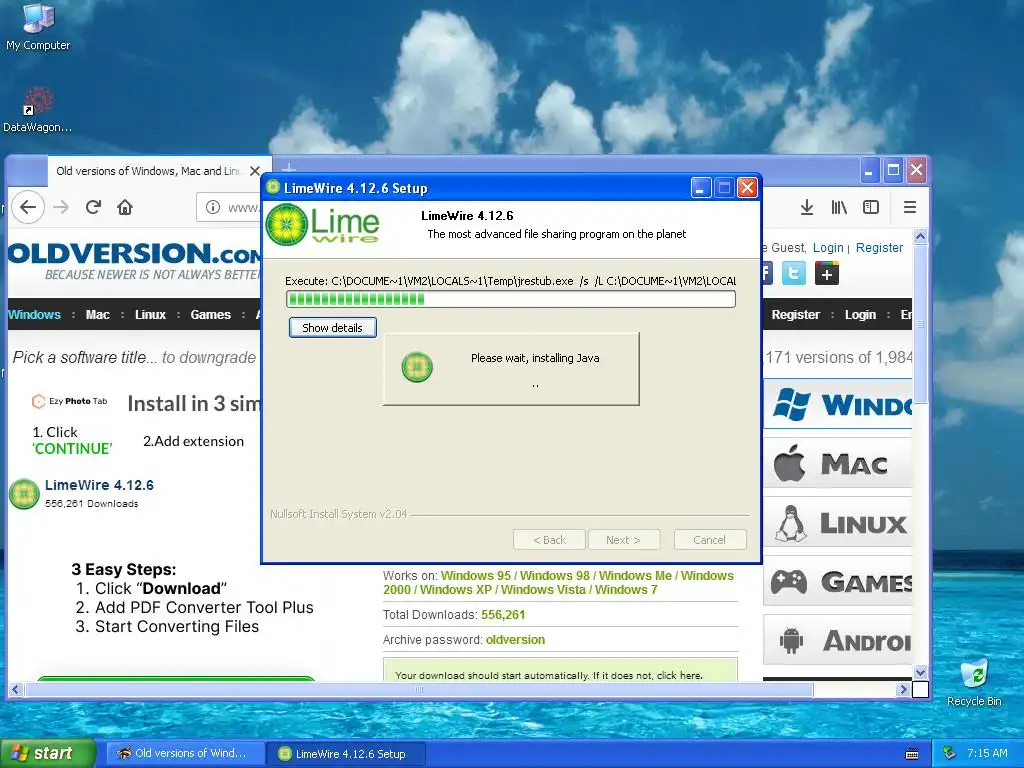Click the Start button
The height and width of the screenshot is (768, 1024).
pyautogui.click(x=47, y=753)
